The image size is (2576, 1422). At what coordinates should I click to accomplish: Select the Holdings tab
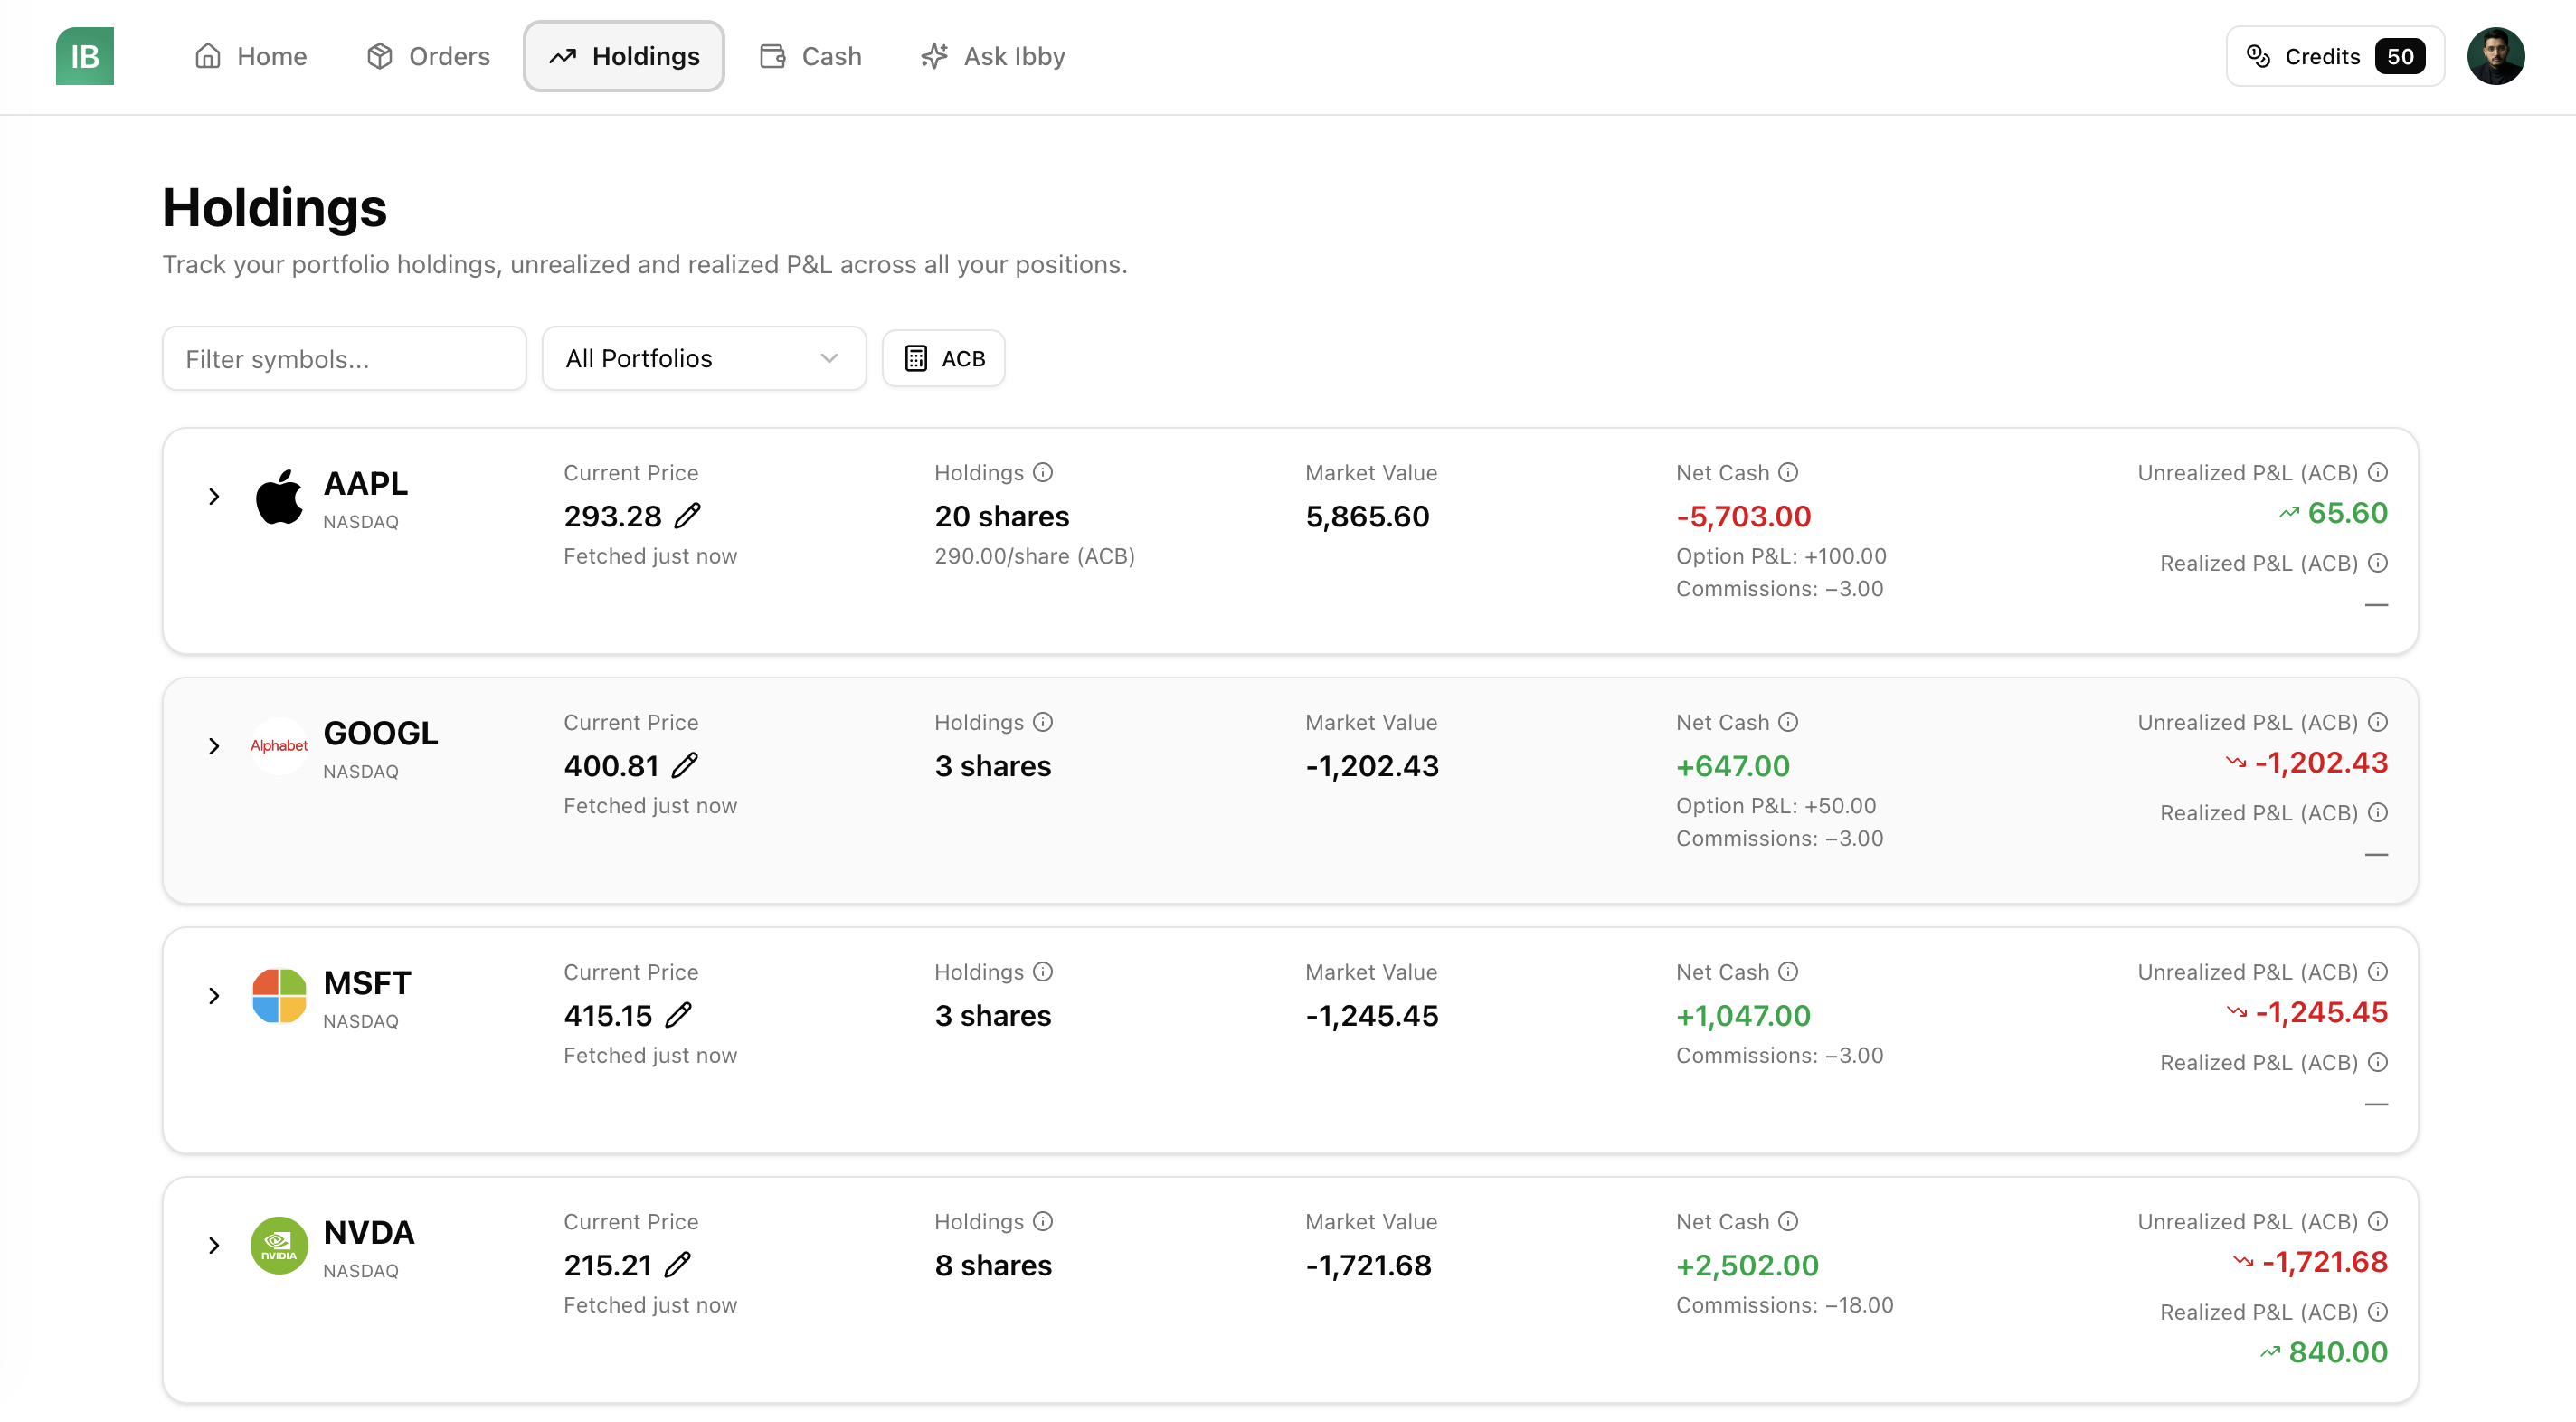624,56
